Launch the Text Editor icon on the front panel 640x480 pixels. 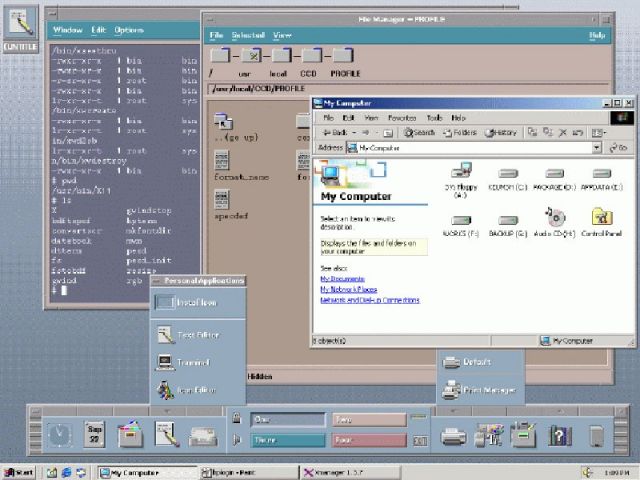(167, 434)
